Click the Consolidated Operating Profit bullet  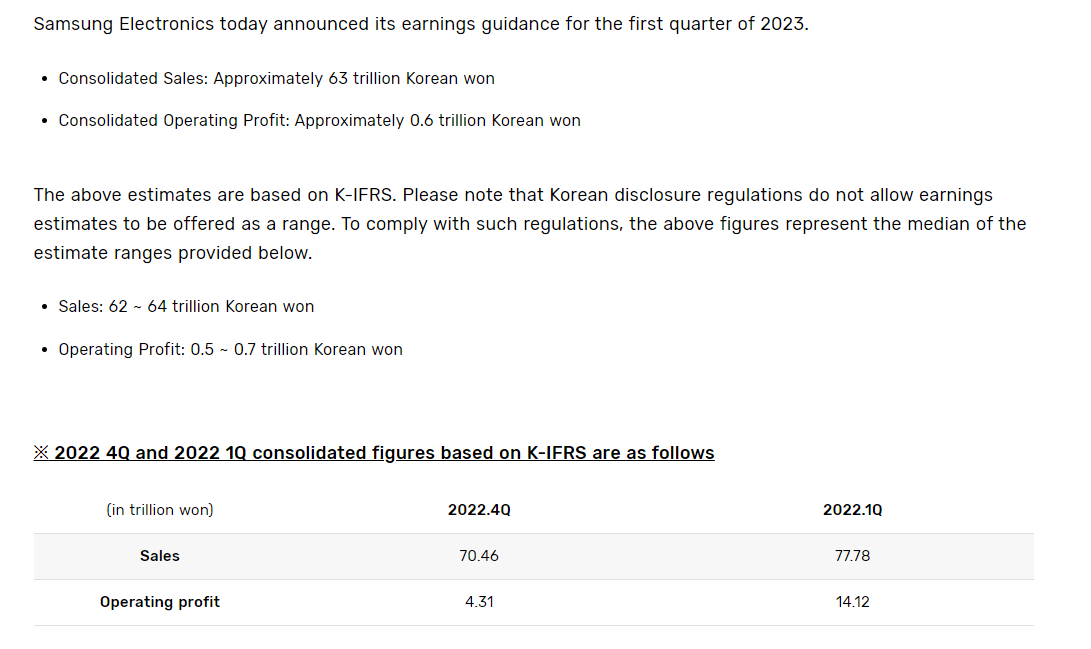point(319,120)
